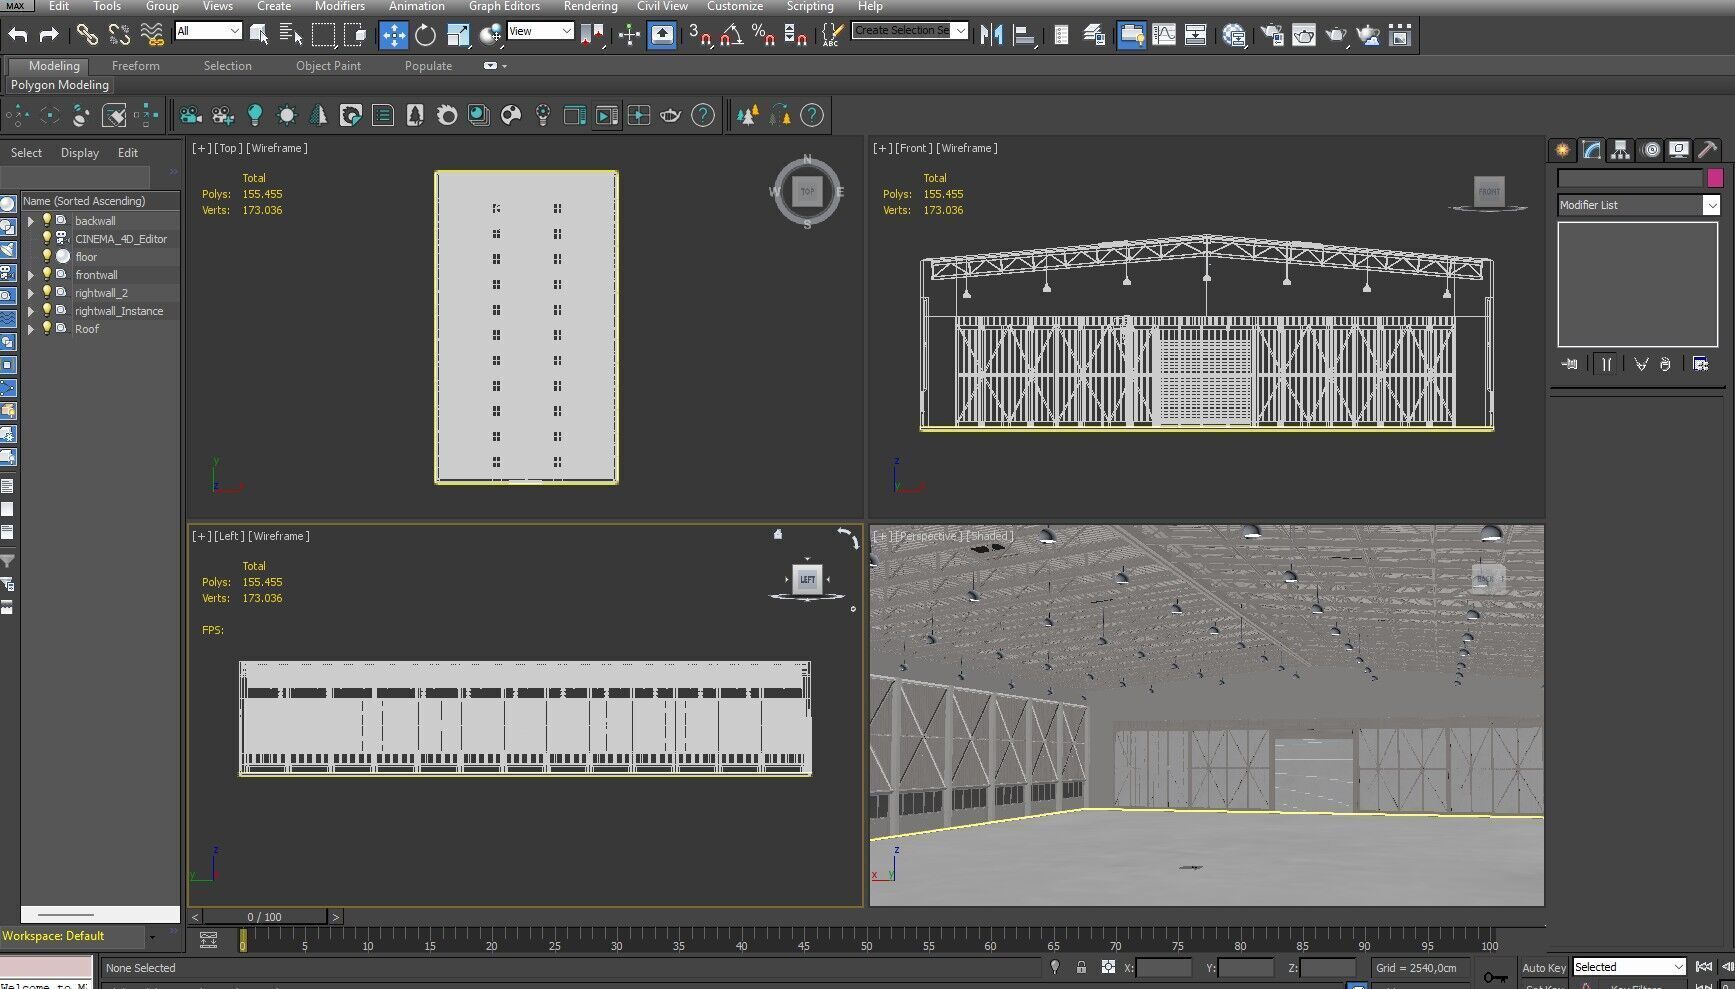Image resolution: width=1735 pixels, height=989 pixels.
Task: Open the Curve Editor from the toolbar
Action: [1164, 35]
